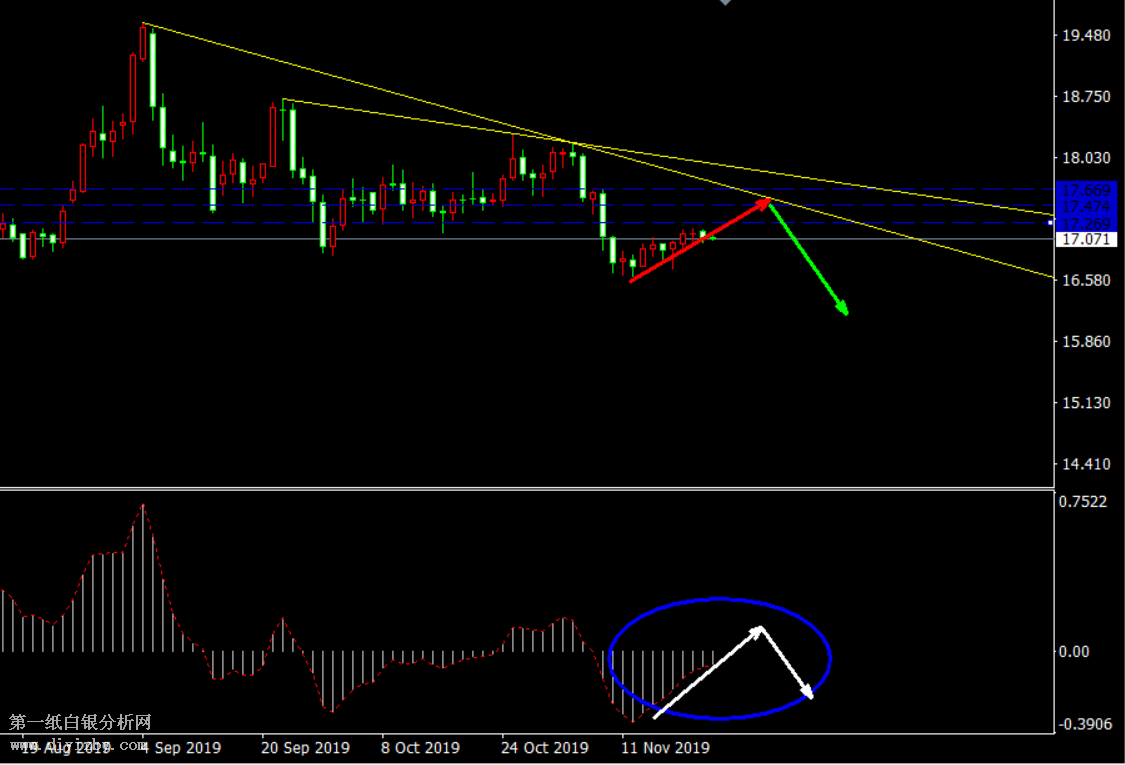Click the 11 Nov 2019 date label
Image resolution: width=1125 pixels, height=765 pixels.
(664, 748)
